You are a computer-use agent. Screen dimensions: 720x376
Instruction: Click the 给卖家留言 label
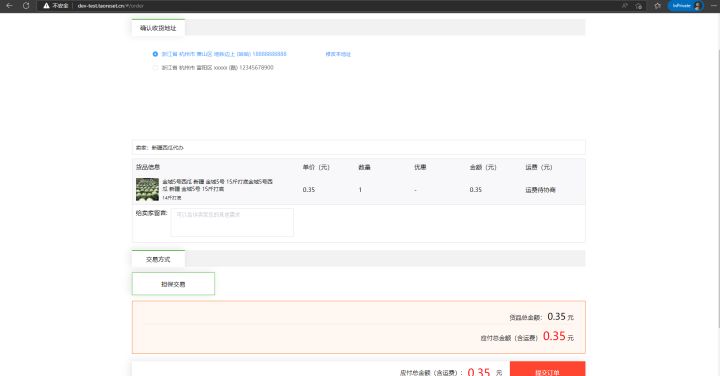(x=151, y=213)
